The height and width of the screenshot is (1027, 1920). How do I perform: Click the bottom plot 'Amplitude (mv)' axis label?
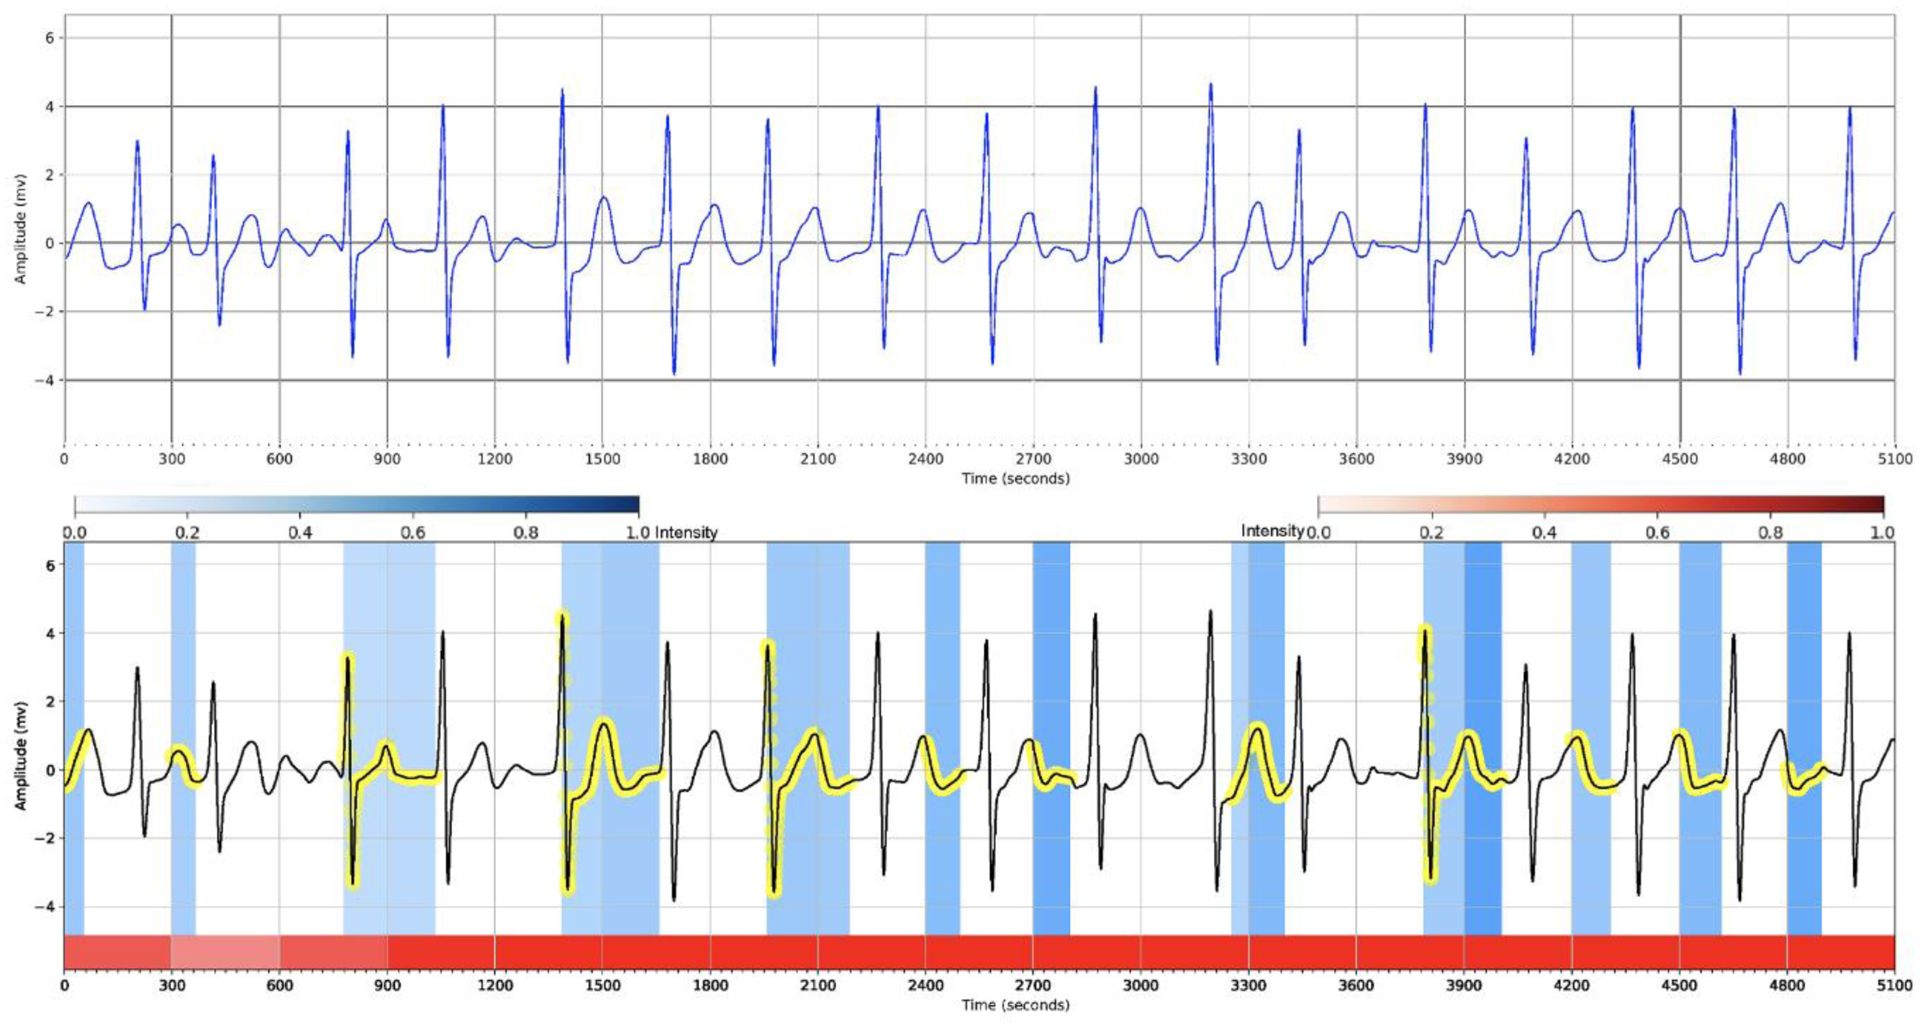click(x=20, y=756)
